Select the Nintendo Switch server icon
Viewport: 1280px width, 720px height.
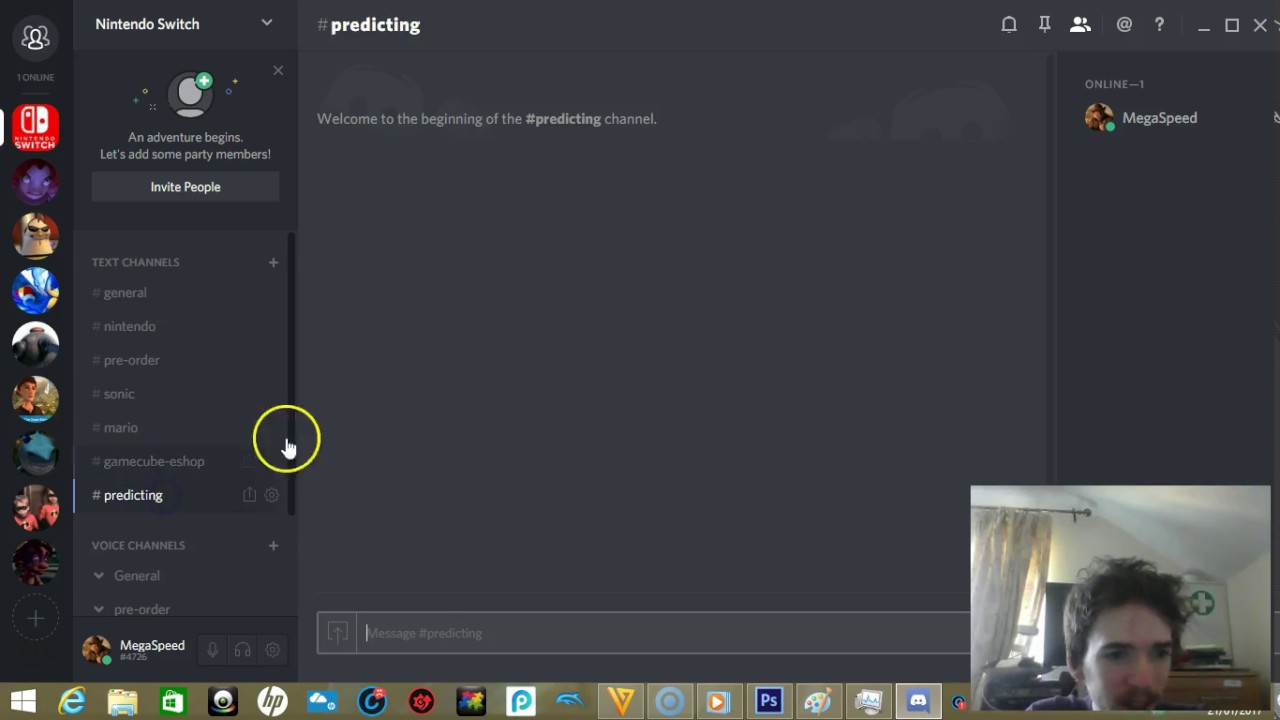click(36, 127)
